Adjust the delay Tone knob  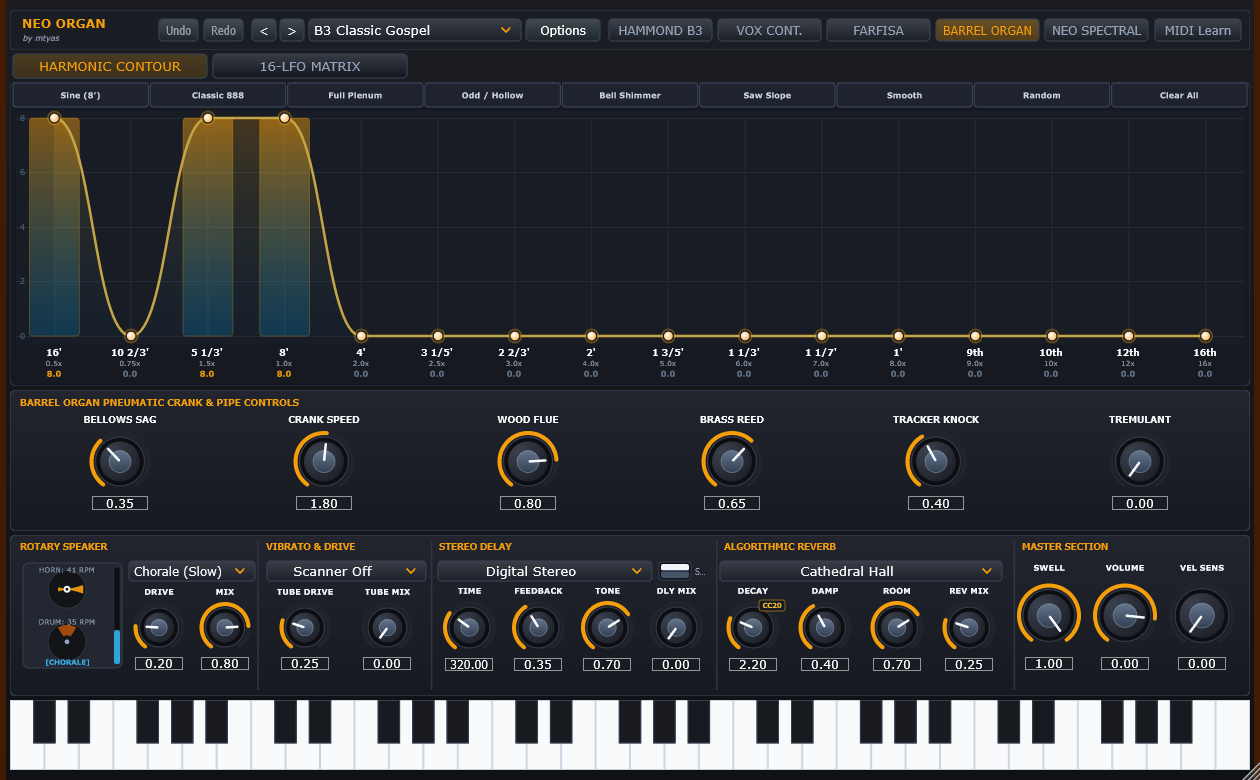point(607,628)
